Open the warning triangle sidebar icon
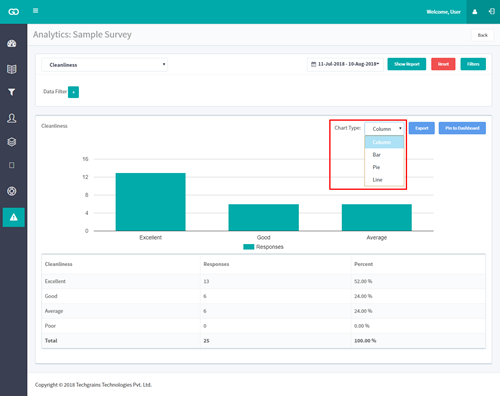500x396 pixels. point(14,217)
